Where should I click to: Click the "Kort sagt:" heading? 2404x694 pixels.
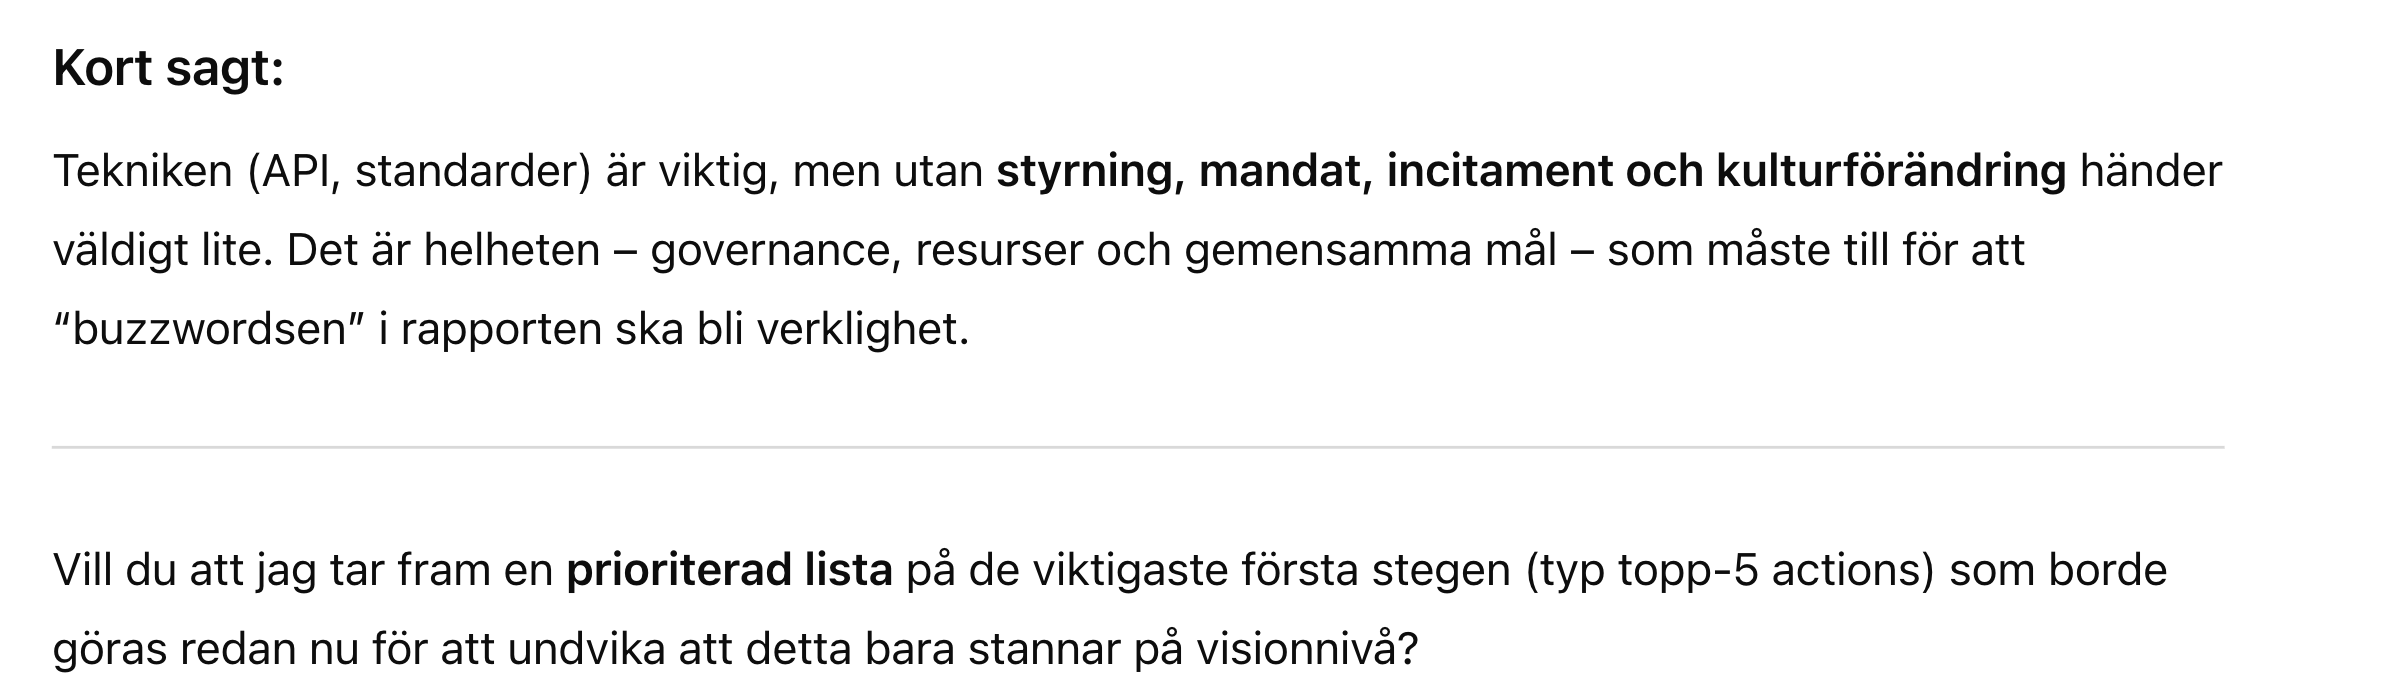tap(168, 69)
